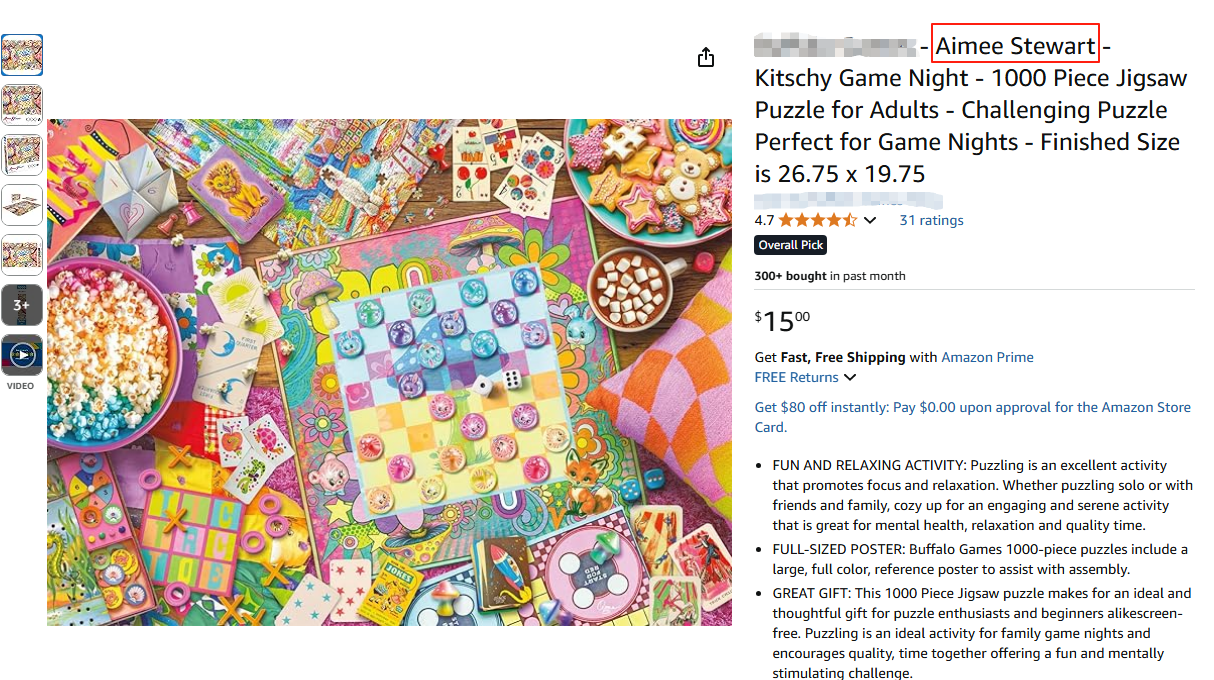Screen dimensions: 1214x680
Task: Click the 4.7 rating number
Action: pyautogui.click(x=764, y=220)
